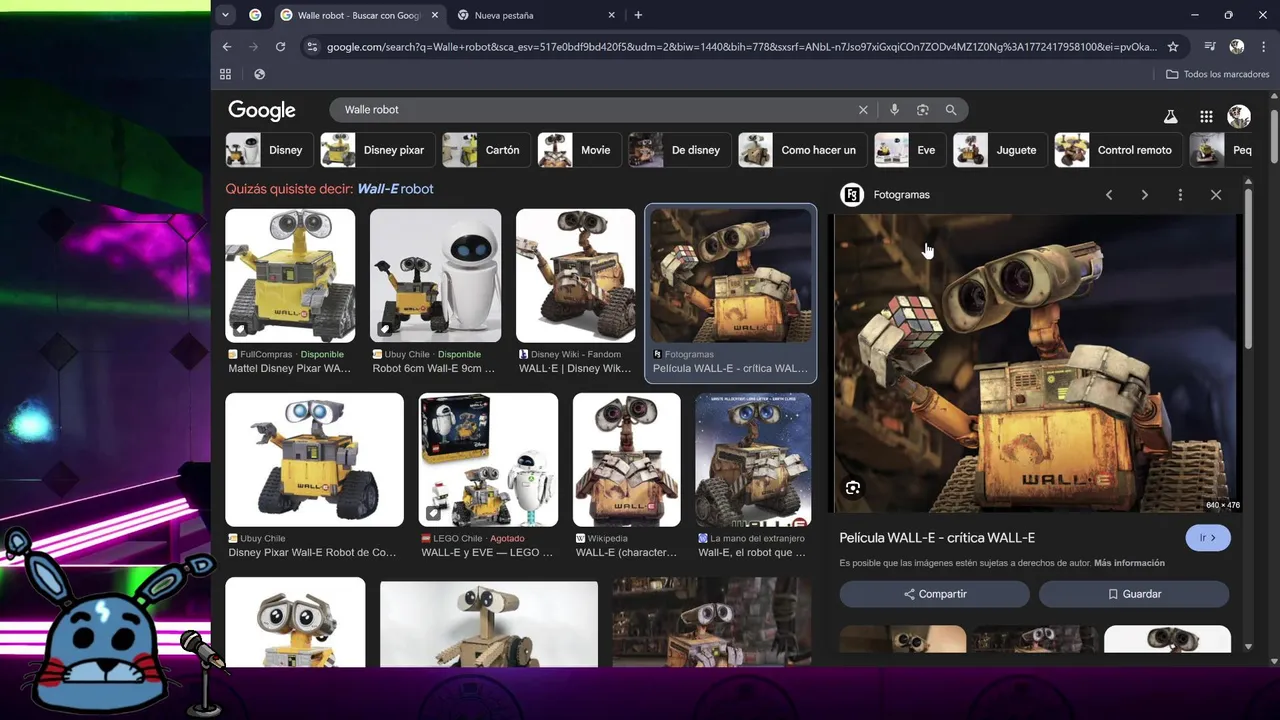Screen dimensions: 1280x720
Task: Open the Chrome media control icon
Action: (x=1210, y=47)
